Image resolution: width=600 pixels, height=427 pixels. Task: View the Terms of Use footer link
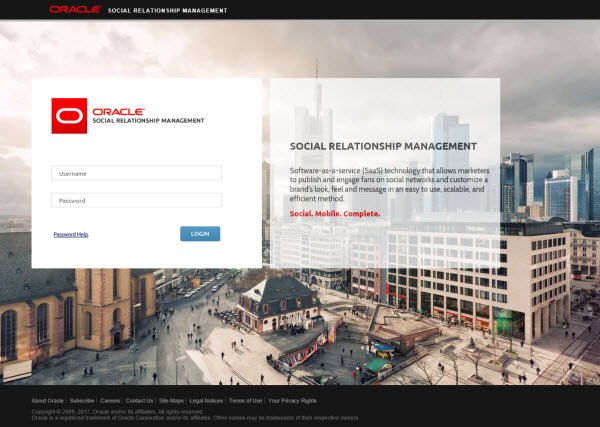(x=245, y=400)
